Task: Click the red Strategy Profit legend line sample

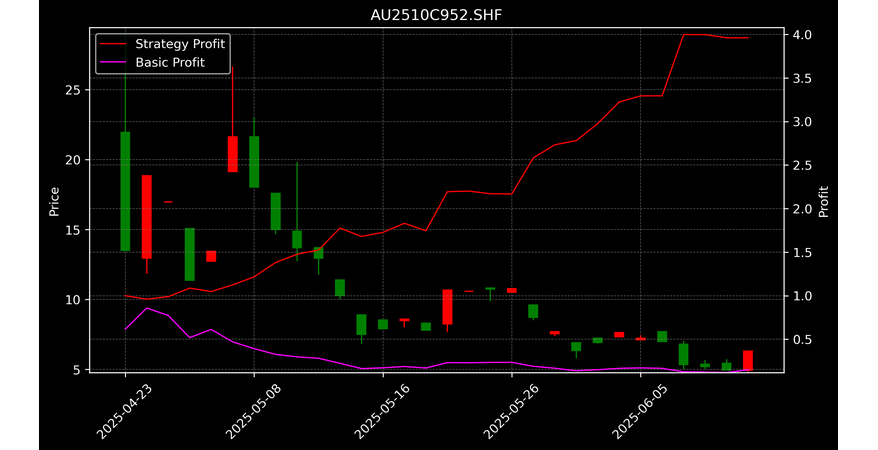Action: point(114,44)
